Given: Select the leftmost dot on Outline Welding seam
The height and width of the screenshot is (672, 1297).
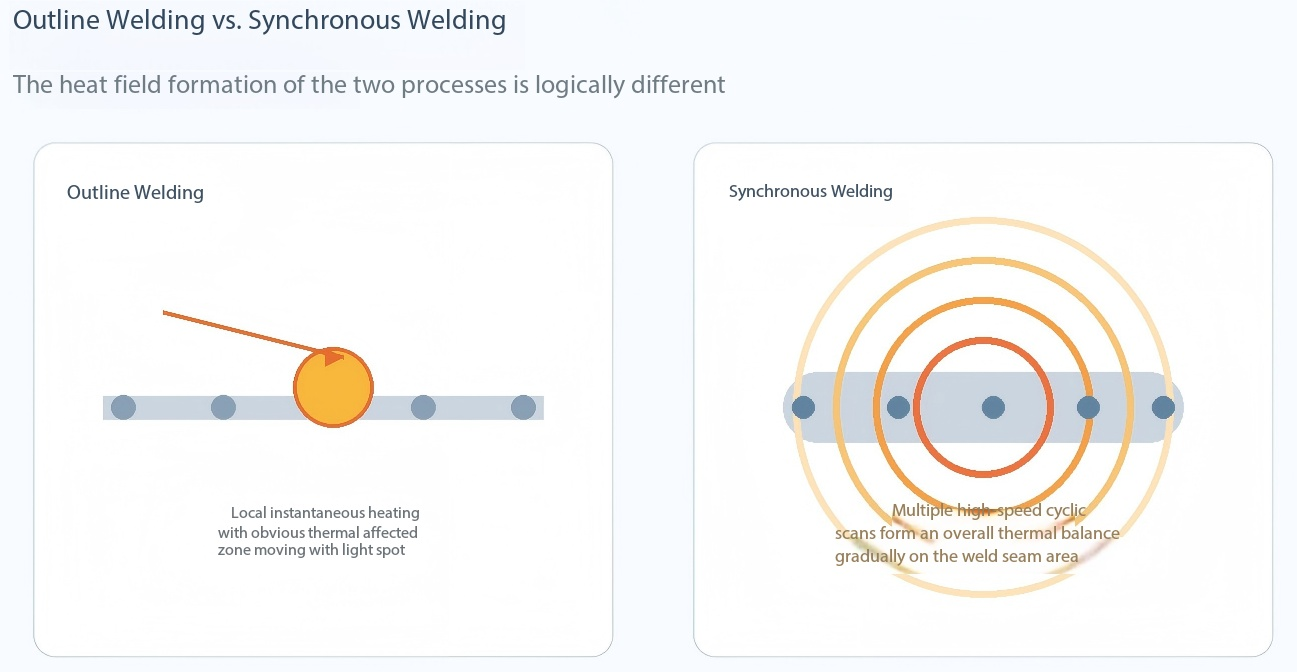Looking at the screenshot, I should [123, 407].
